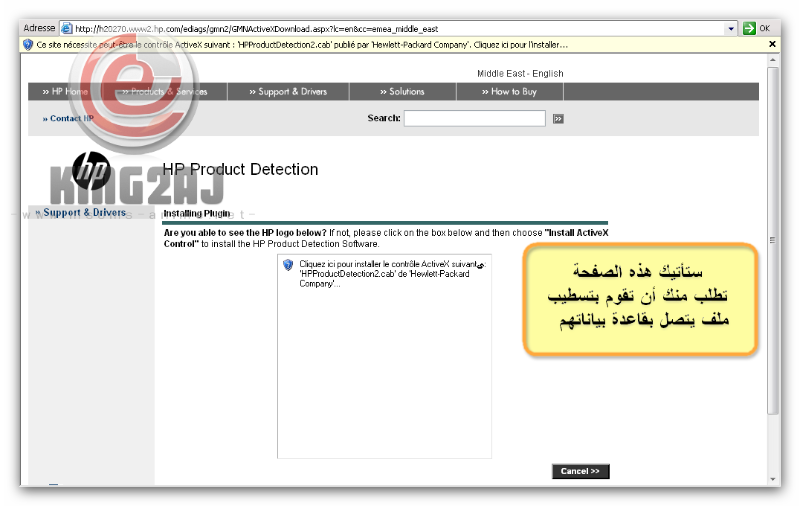The height and width of the screenshot is (506, 800).
Task: Open the HP Home navigation item
Action: 65,92
